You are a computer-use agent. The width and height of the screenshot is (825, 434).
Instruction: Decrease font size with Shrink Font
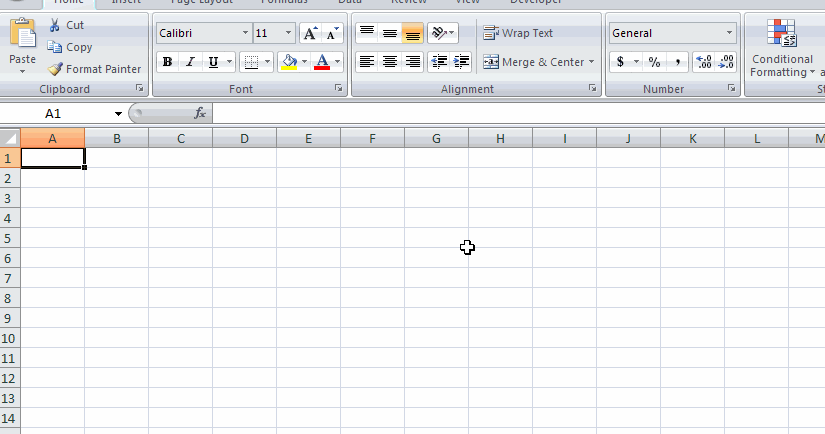pyautogui.click(x=332, y=33)
